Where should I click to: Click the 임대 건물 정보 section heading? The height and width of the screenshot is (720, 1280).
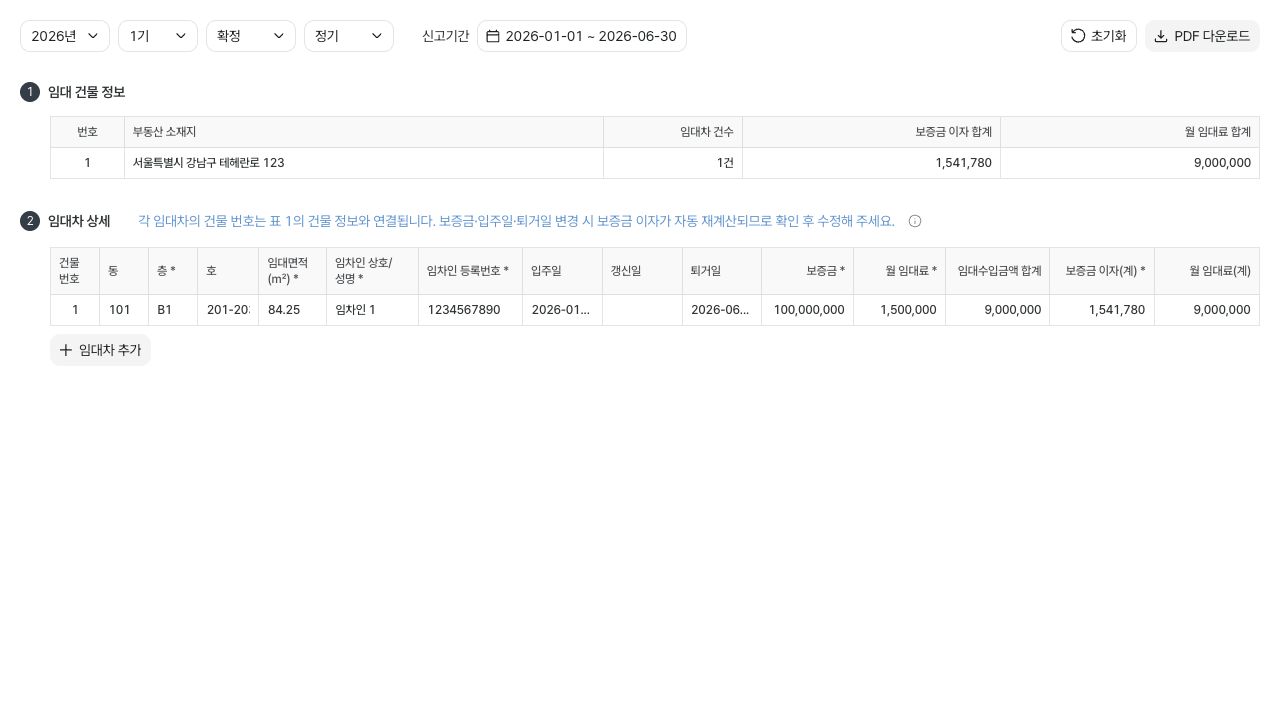(x=86, y=92)
